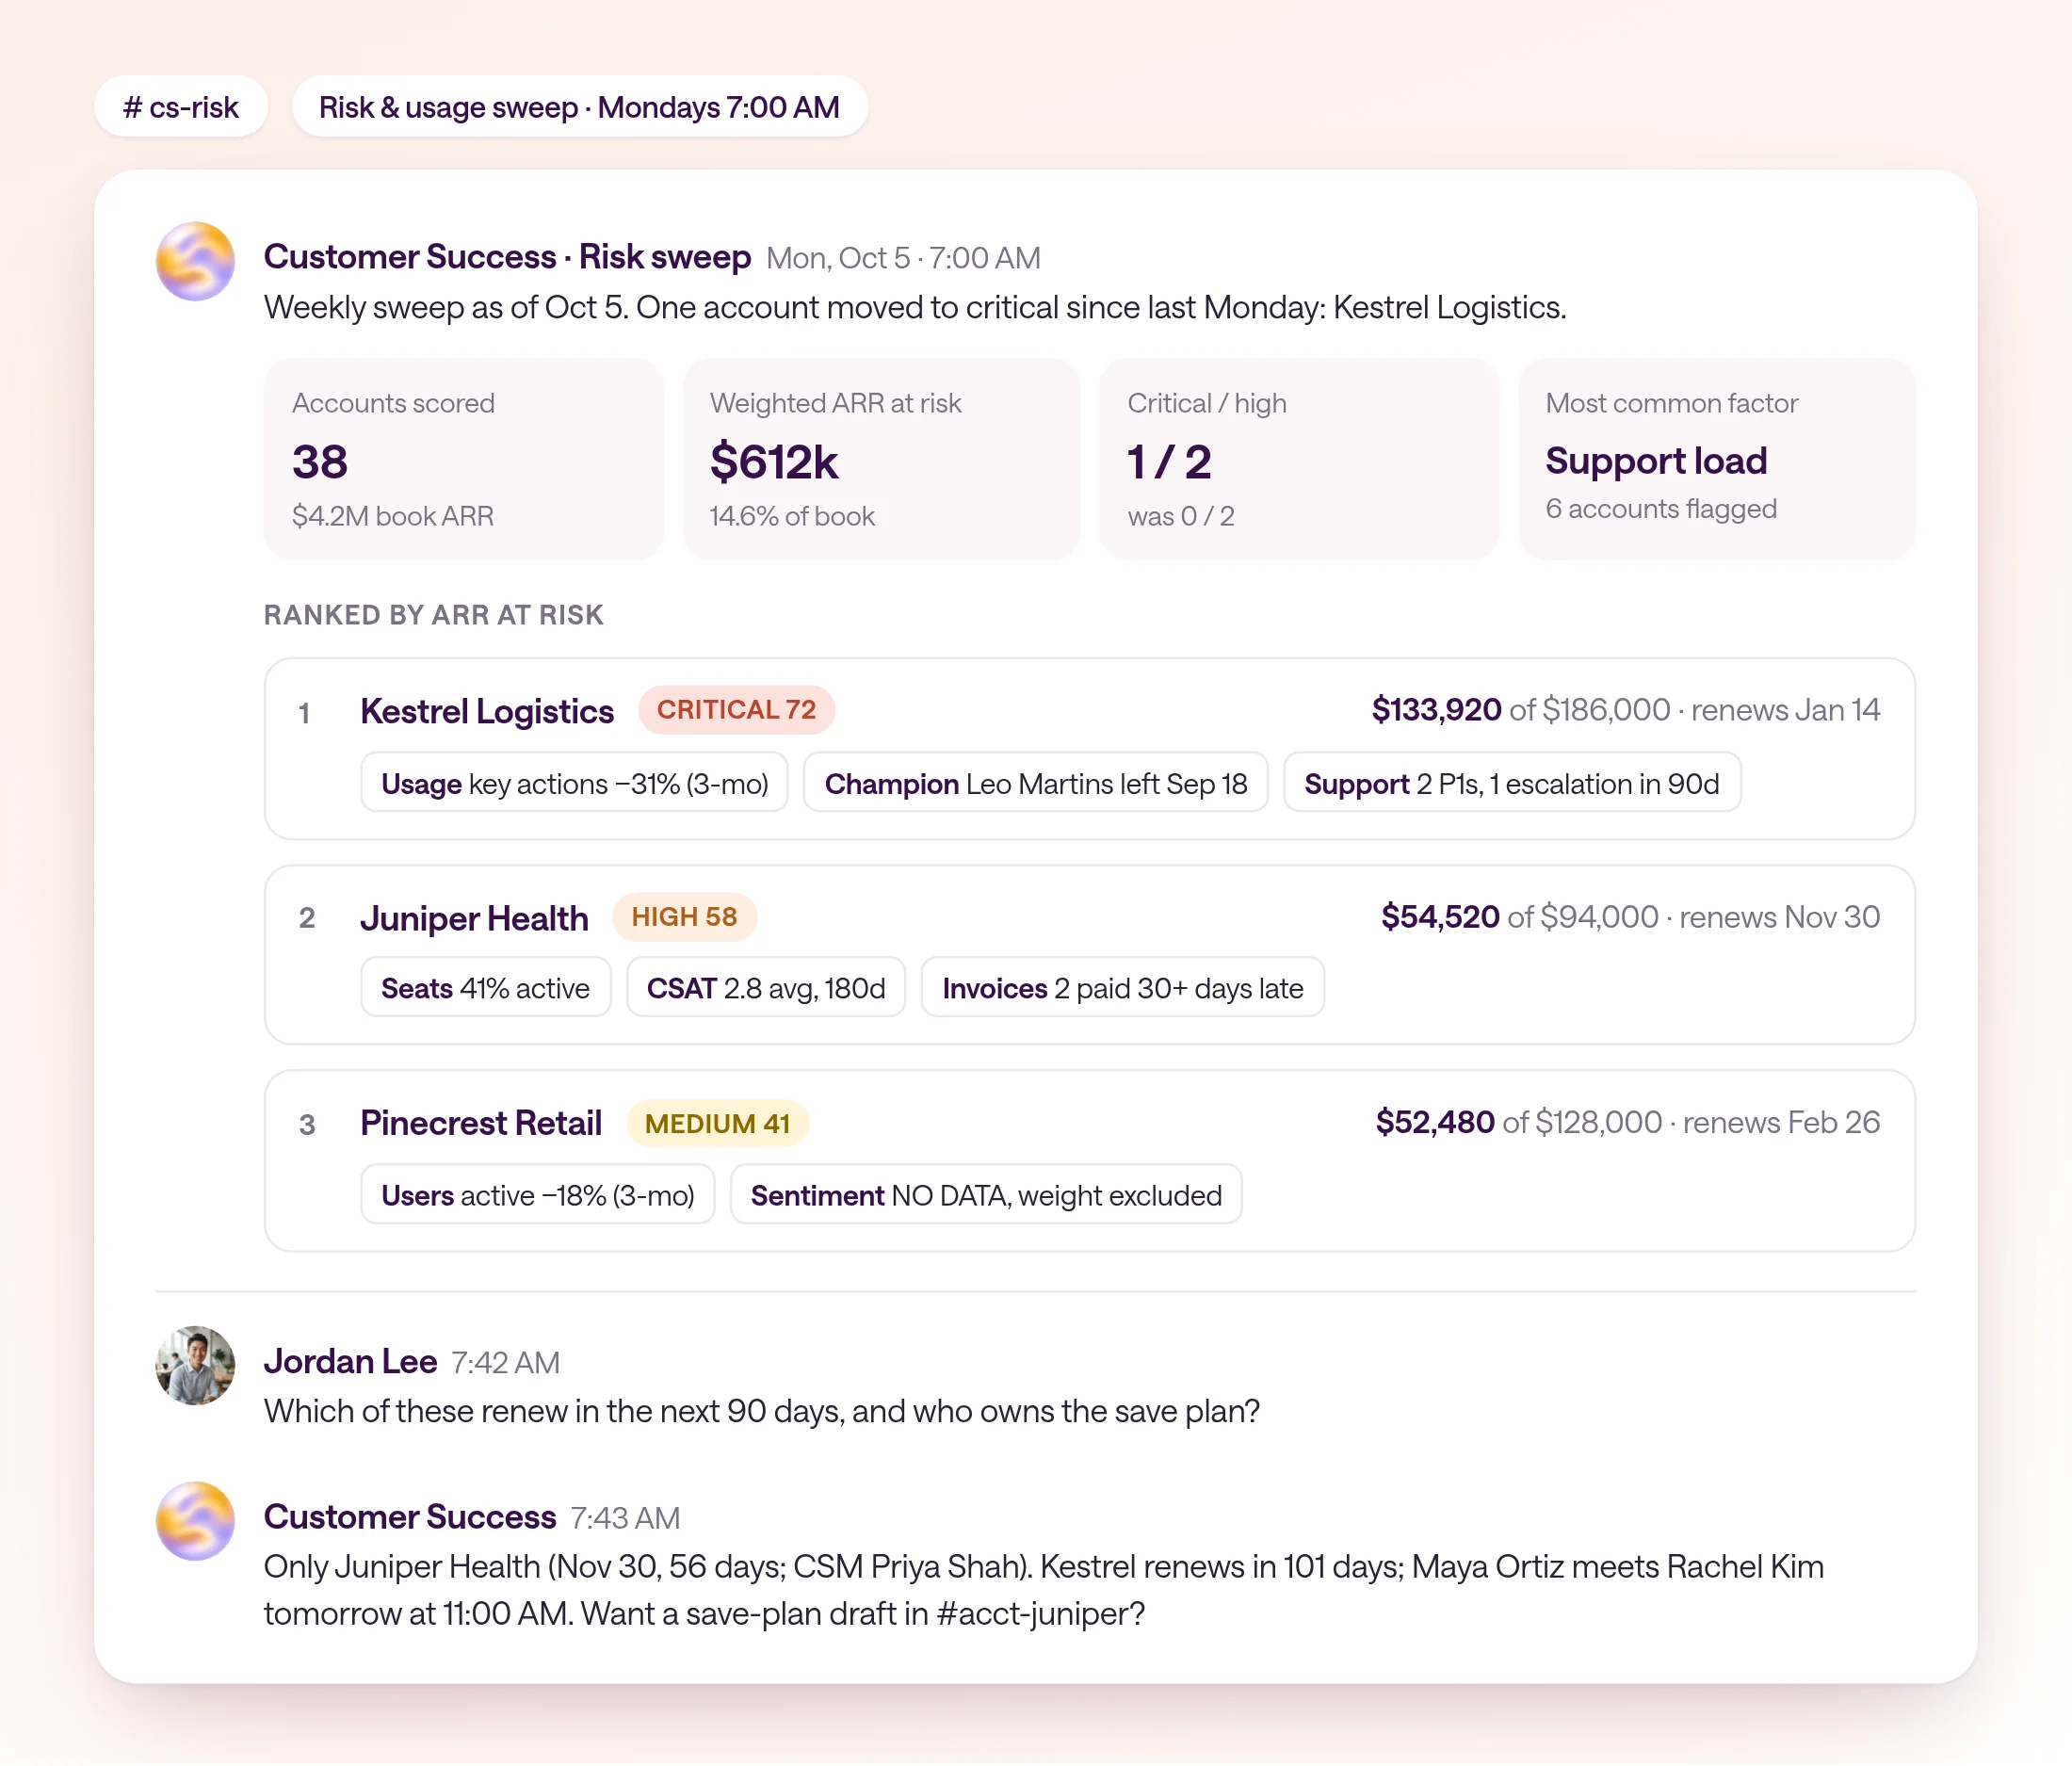This screenshot has height=1766, width=2072.
Task: Open the # cs-risk channel pill
Action: (x=181, y=107)
